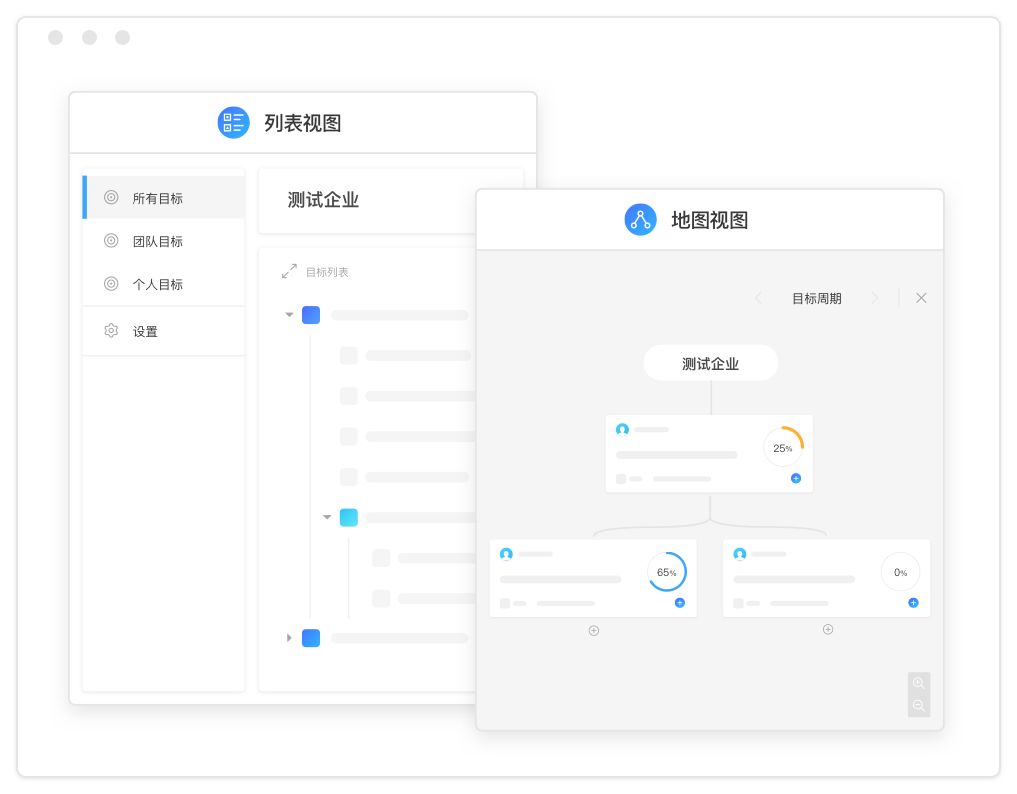Image resolution: width=1017 pixels, height=794 pixels.
Task: Go to previous 目标周期 period
Action: pos(758,298)
